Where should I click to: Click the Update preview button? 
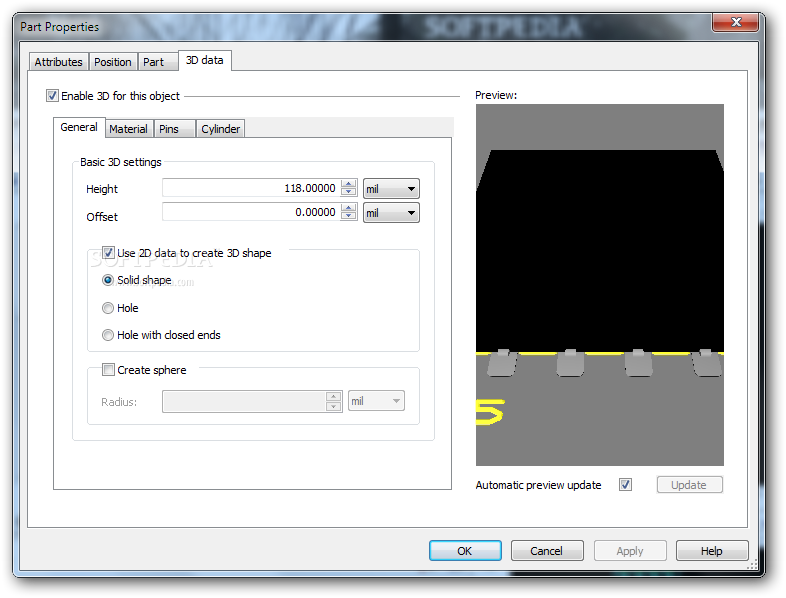(689, 485)
